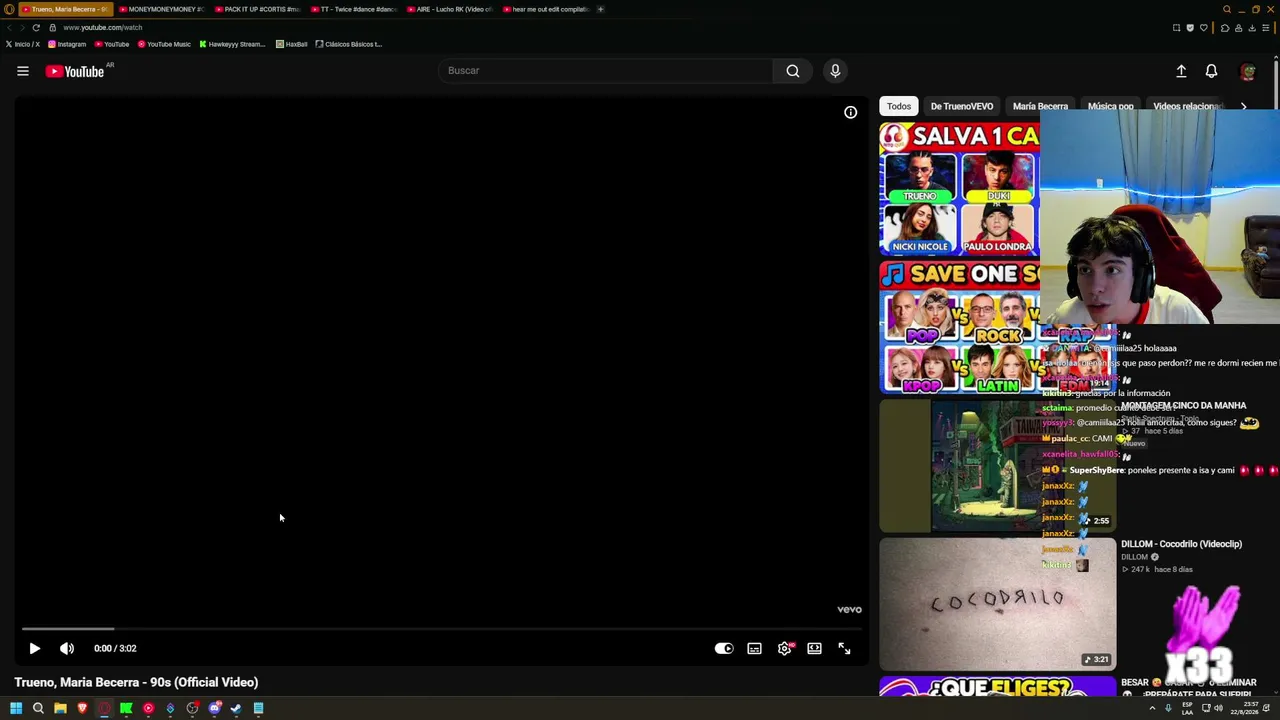The width and height of the screenshot is (1280, 720).
Task: Open the Instagram bookmark
Action: tap(67, 44)
